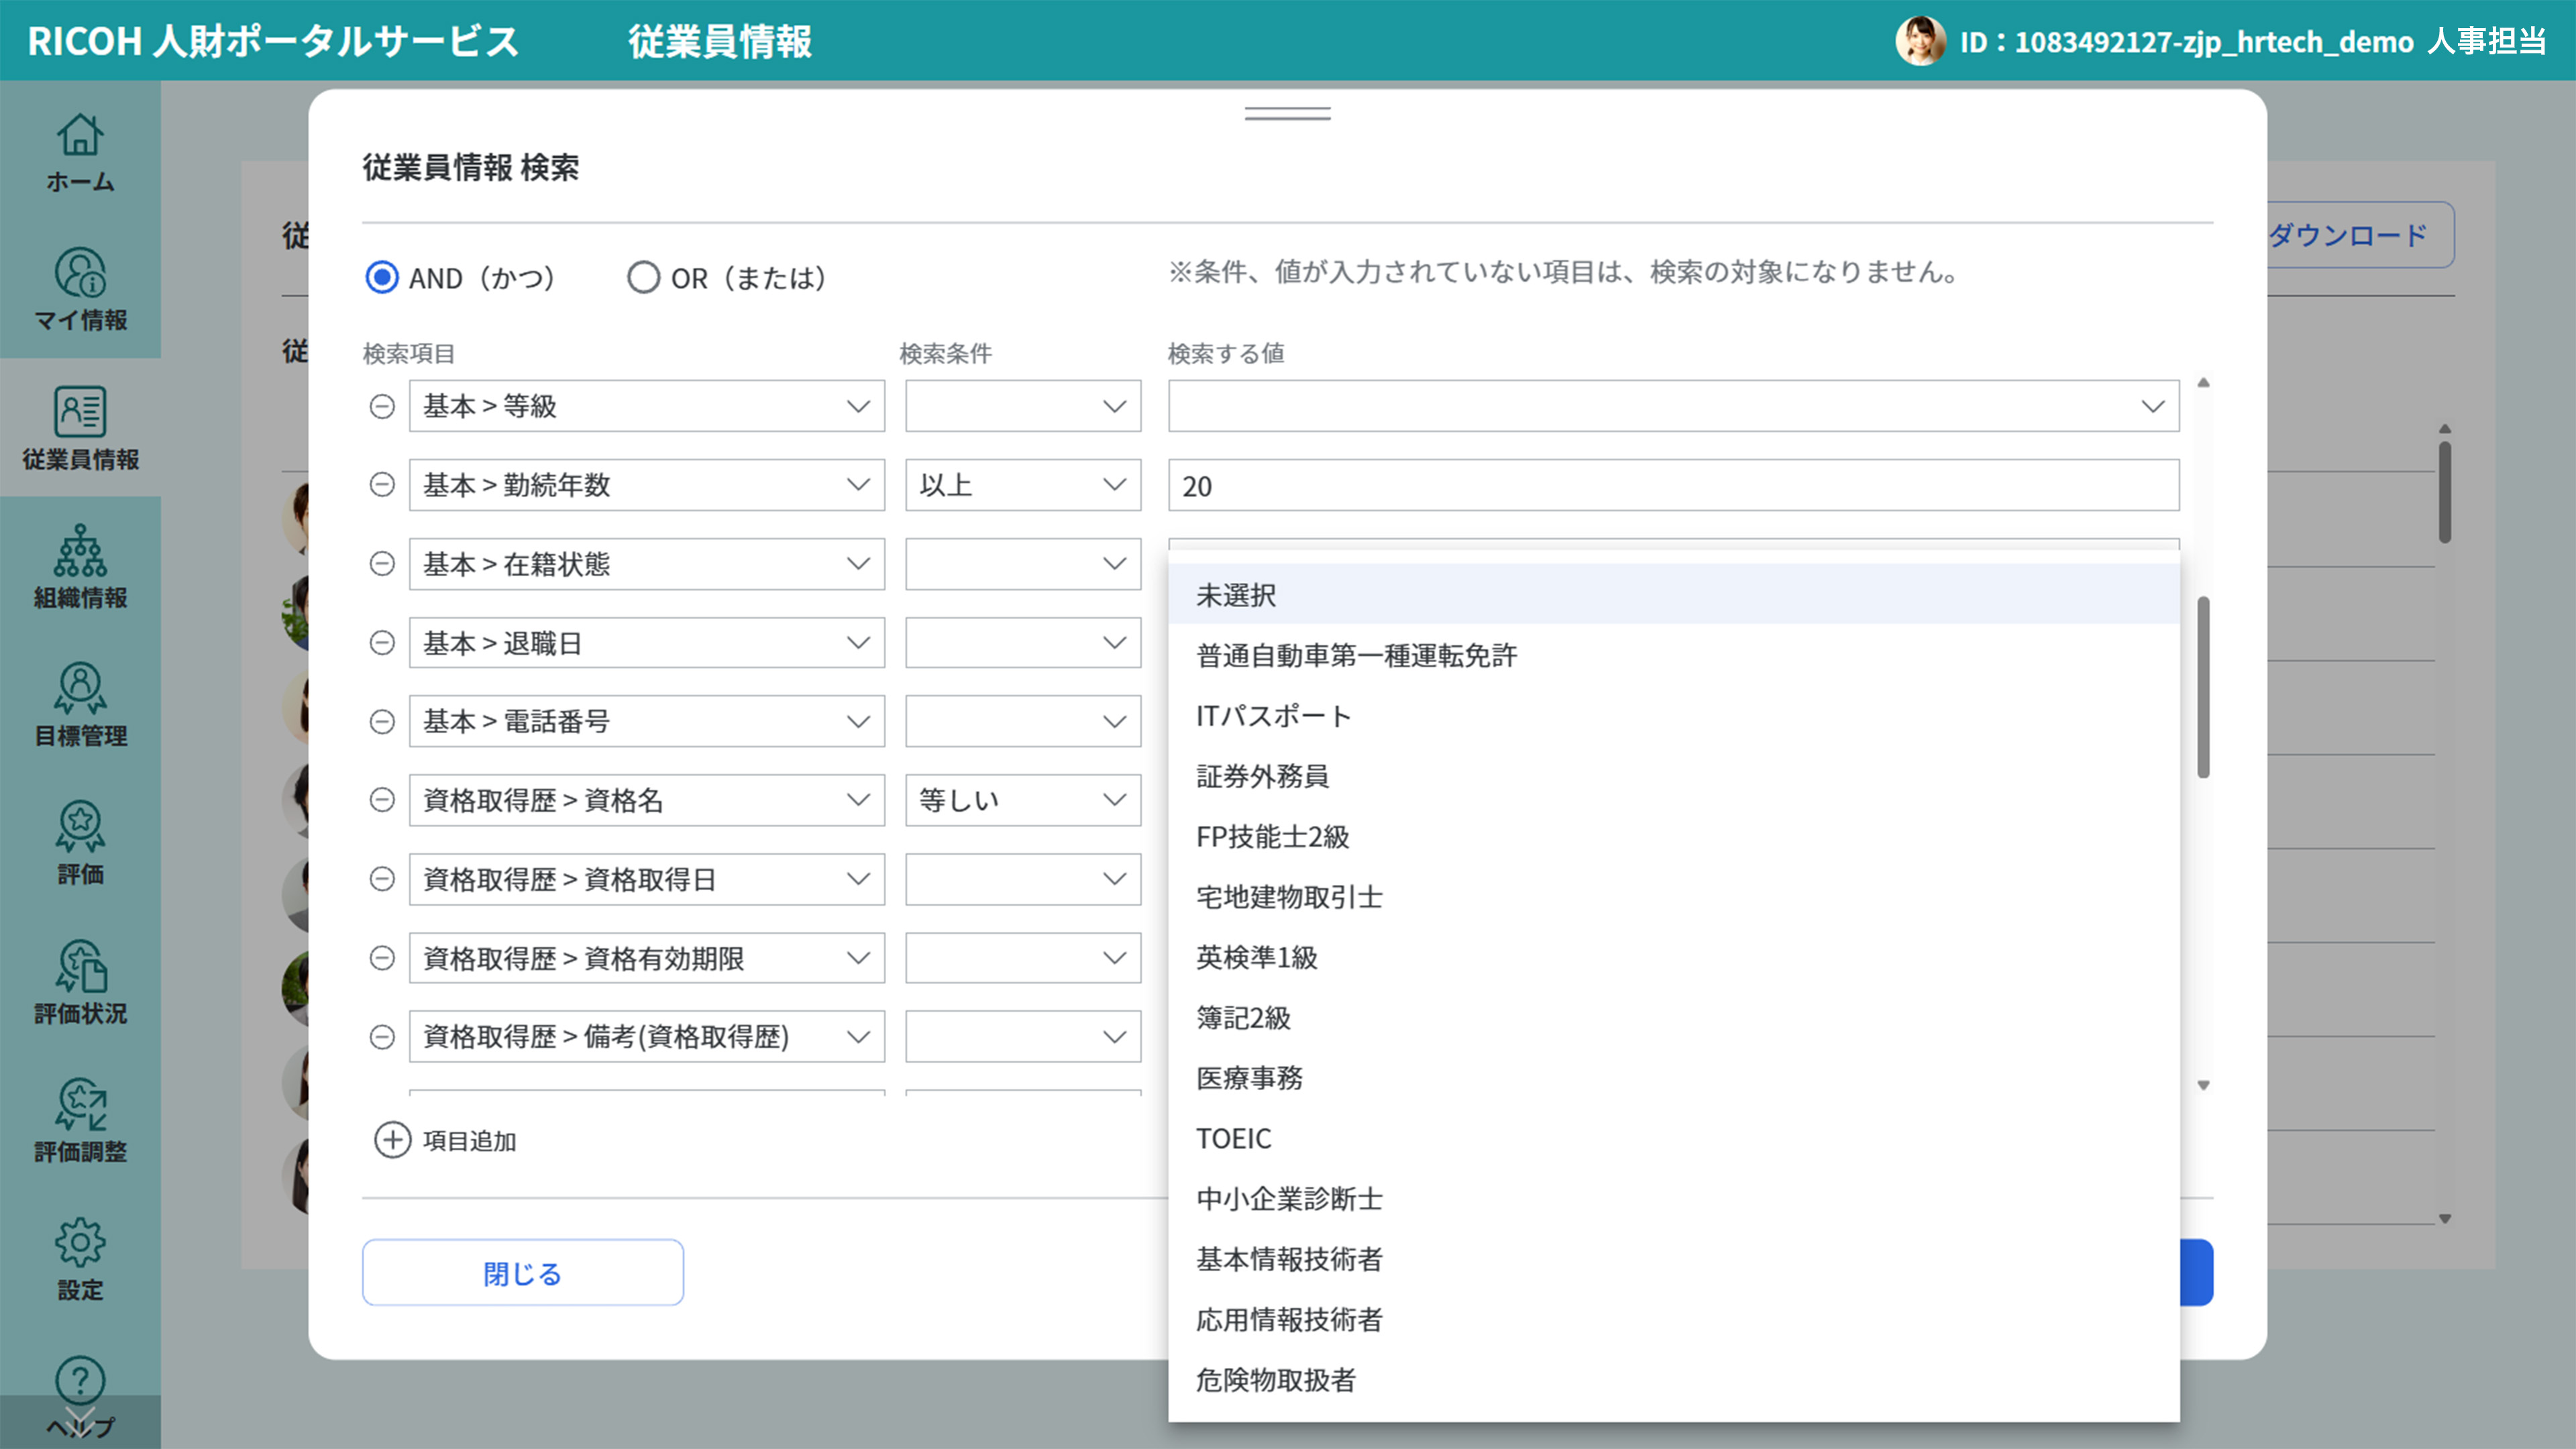Choose ITパスポート from the list

(1273, 716)
